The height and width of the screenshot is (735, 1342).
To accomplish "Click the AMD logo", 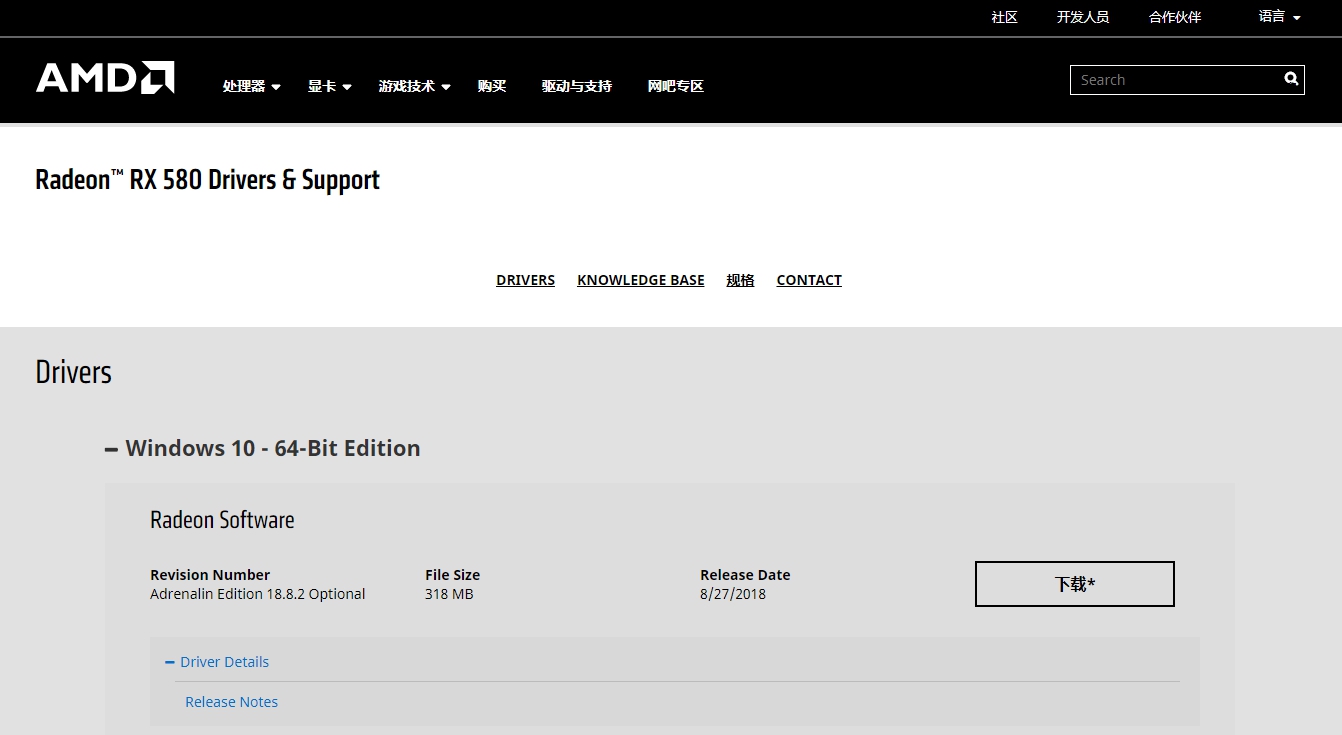I will (x=105, y=78).
